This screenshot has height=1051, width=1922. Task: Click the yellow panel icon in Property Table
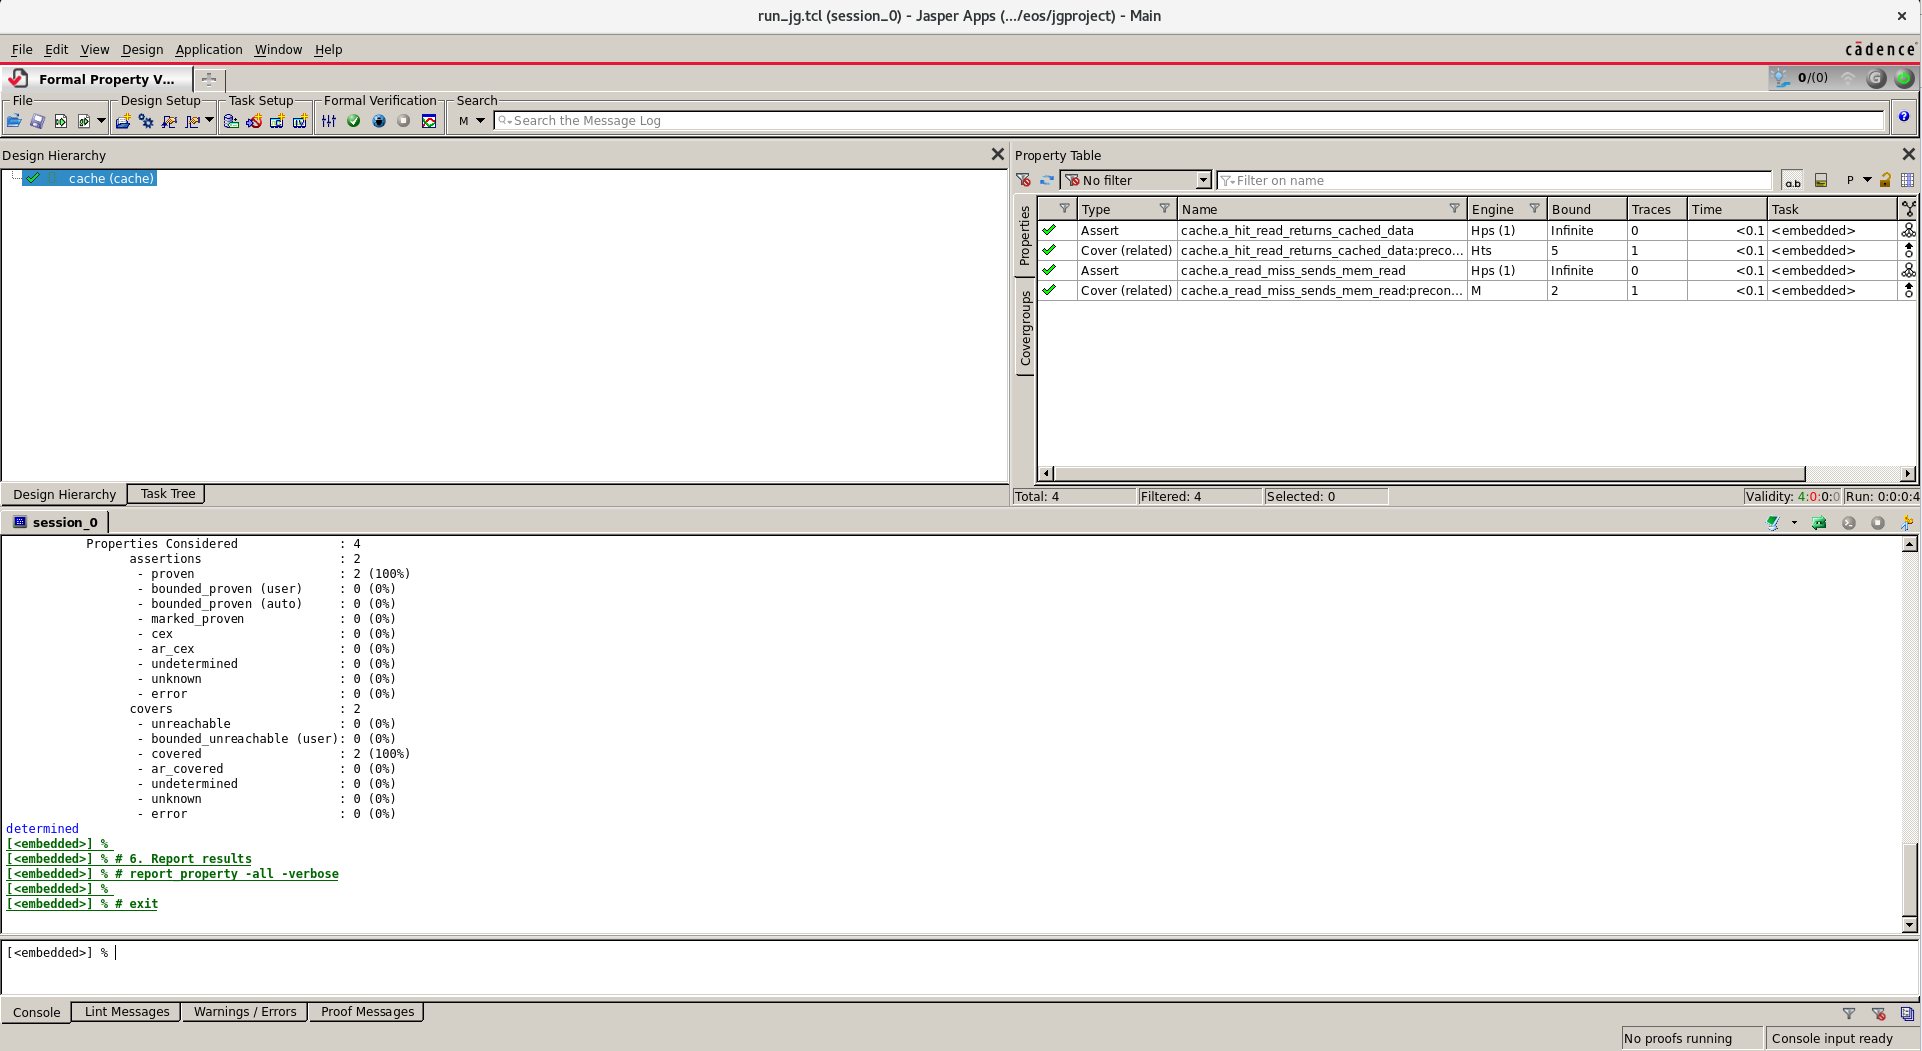coord(1821,180)
